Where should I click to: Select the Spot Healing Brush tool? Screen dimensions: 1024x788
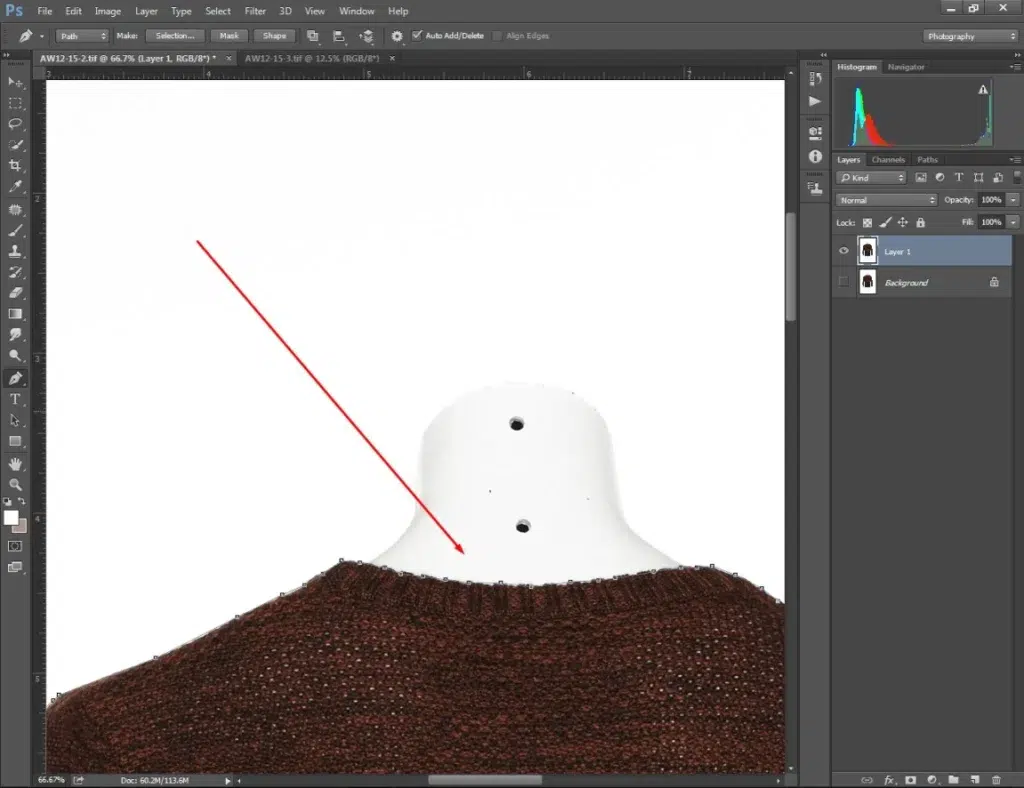click(x=16, y=210)
